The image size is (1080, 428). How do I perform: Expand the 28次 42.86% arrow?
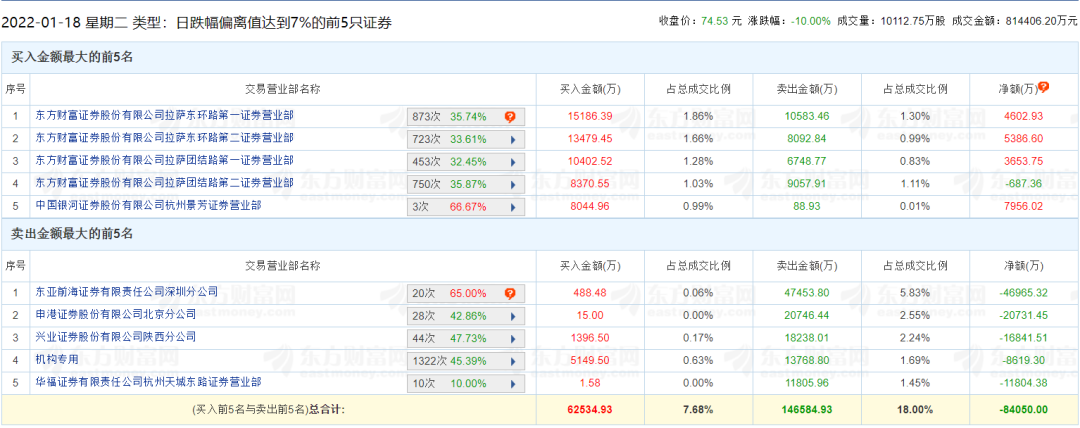tap(512, 316)
